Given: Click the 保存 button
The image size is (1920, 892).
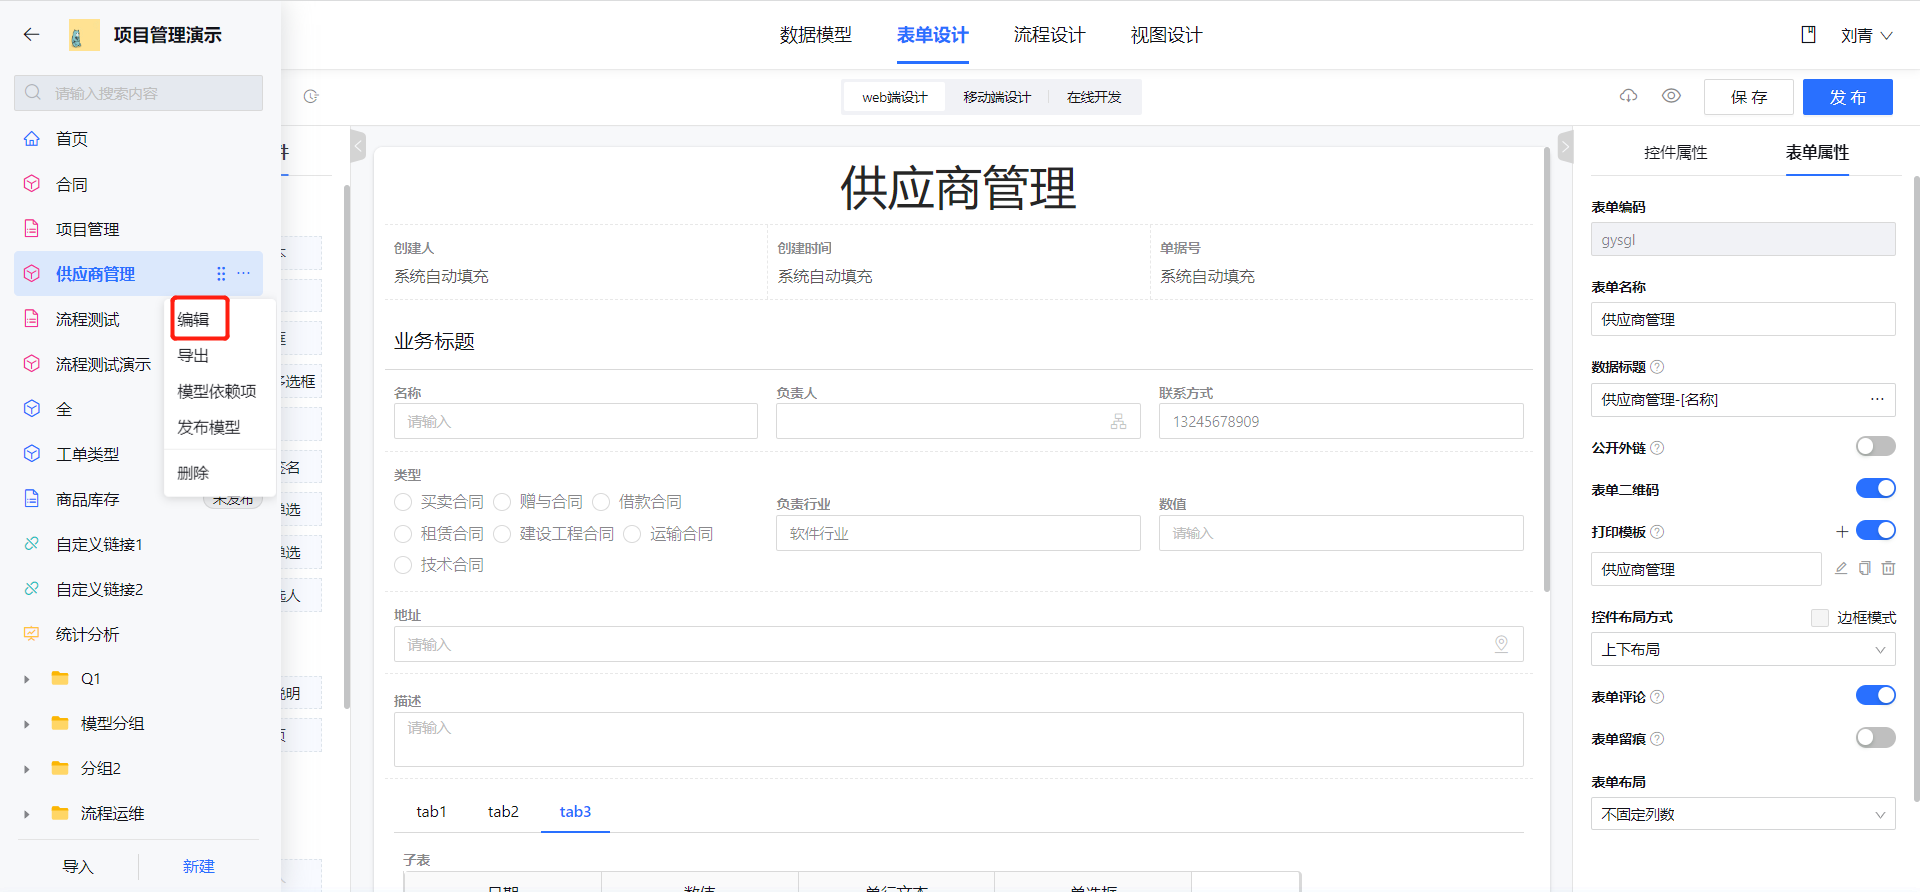Looking at the screenshot, I should pos(1749,97).
